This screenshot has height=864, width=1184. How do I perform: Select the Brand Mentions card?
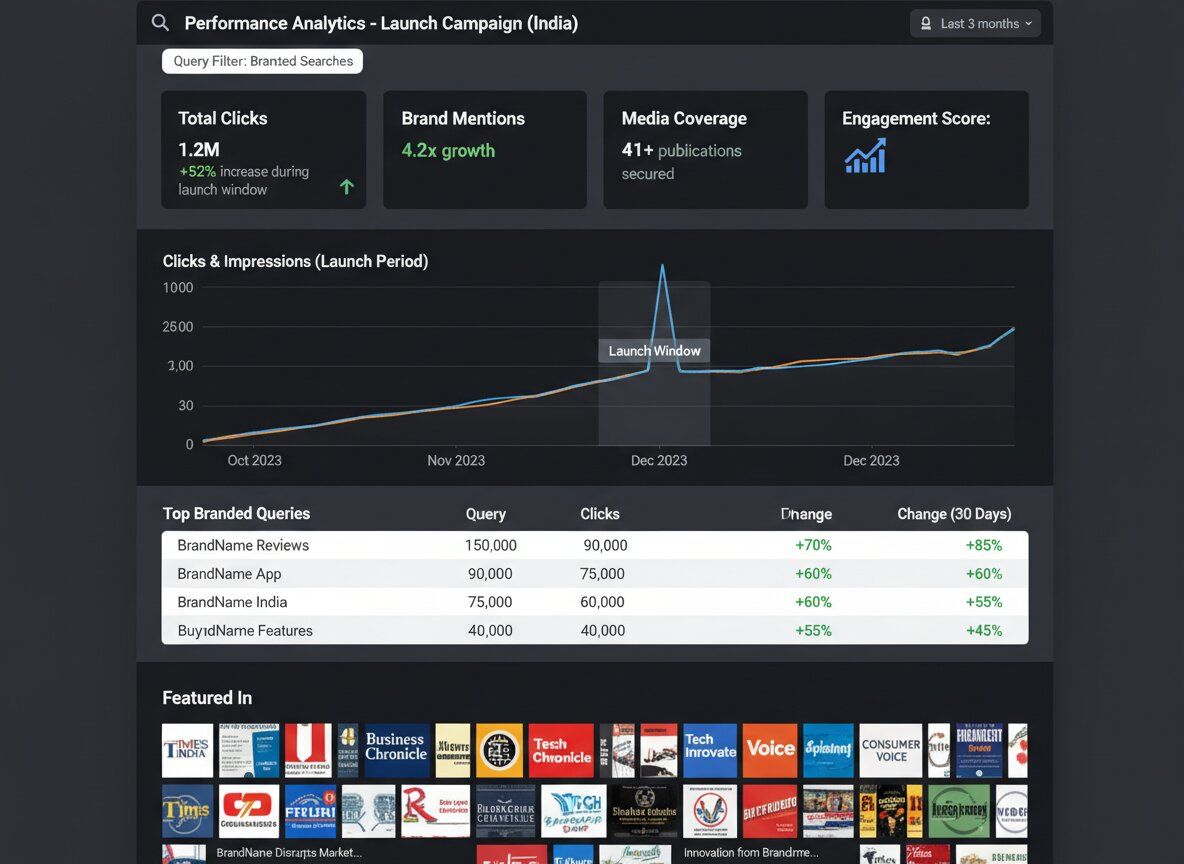point(484,149)
